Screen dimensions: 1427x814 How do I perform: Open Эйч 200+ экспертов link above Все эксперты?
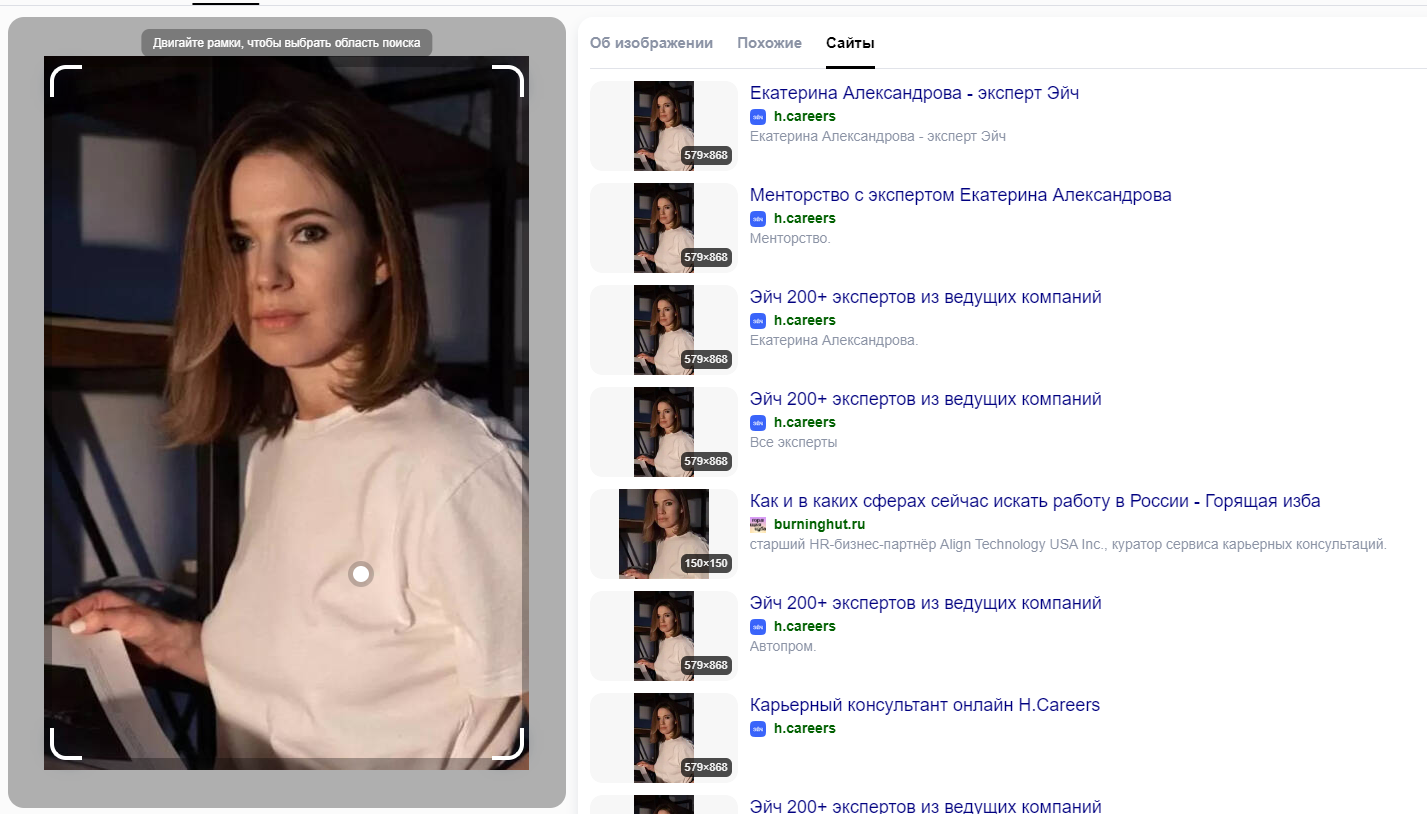tap(925, 399)
